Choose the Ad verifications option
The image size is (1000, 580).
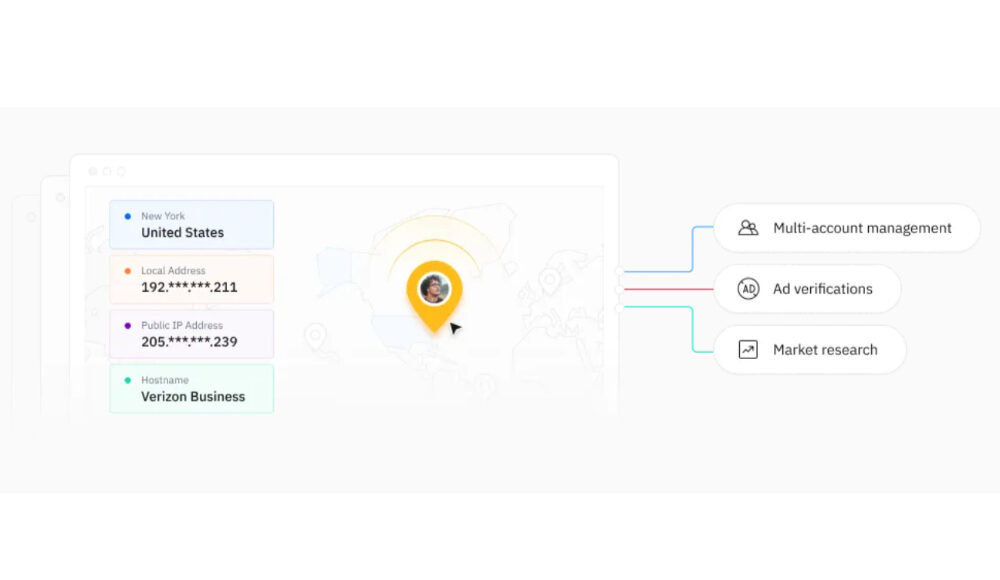pos(807,289)
